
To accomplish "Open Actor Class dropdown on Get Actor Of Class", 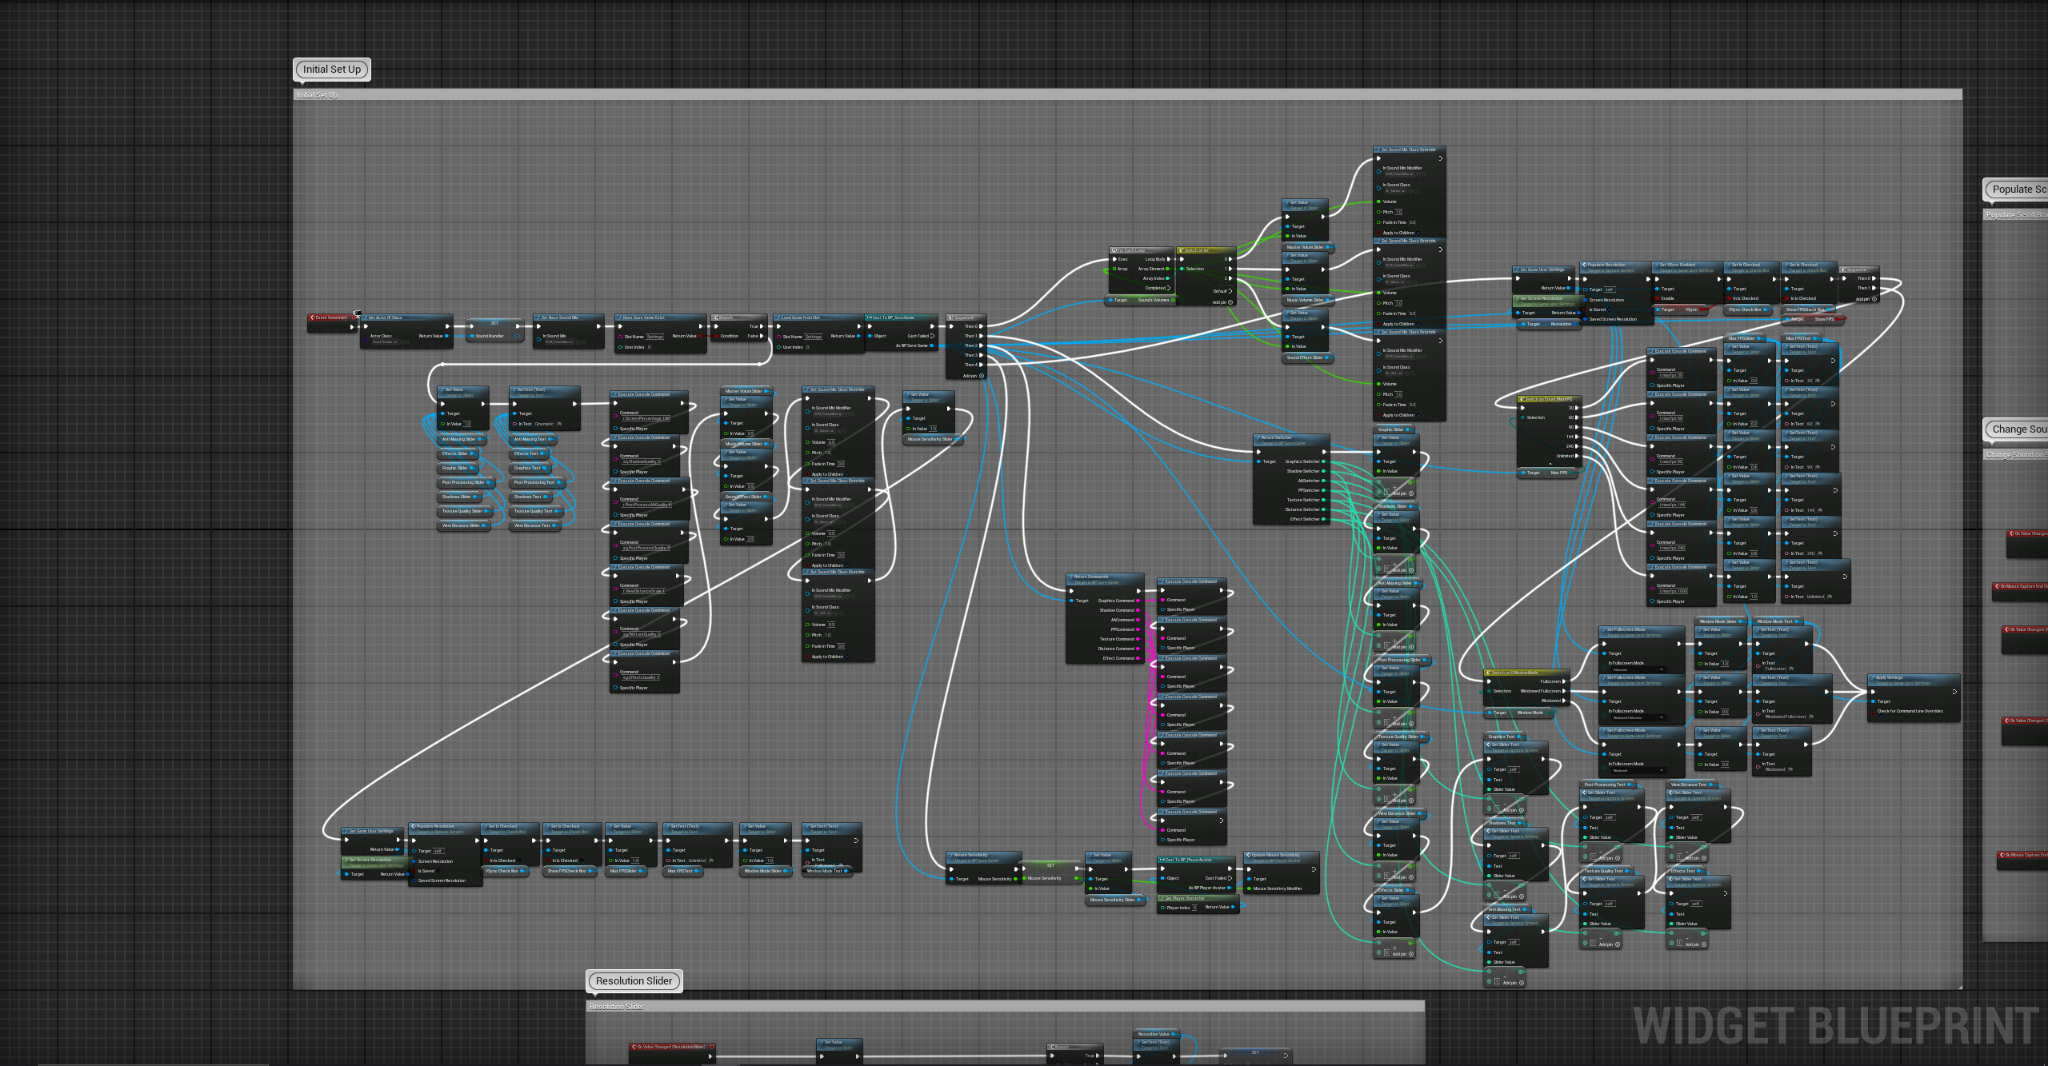I will (x=385, y=342).
